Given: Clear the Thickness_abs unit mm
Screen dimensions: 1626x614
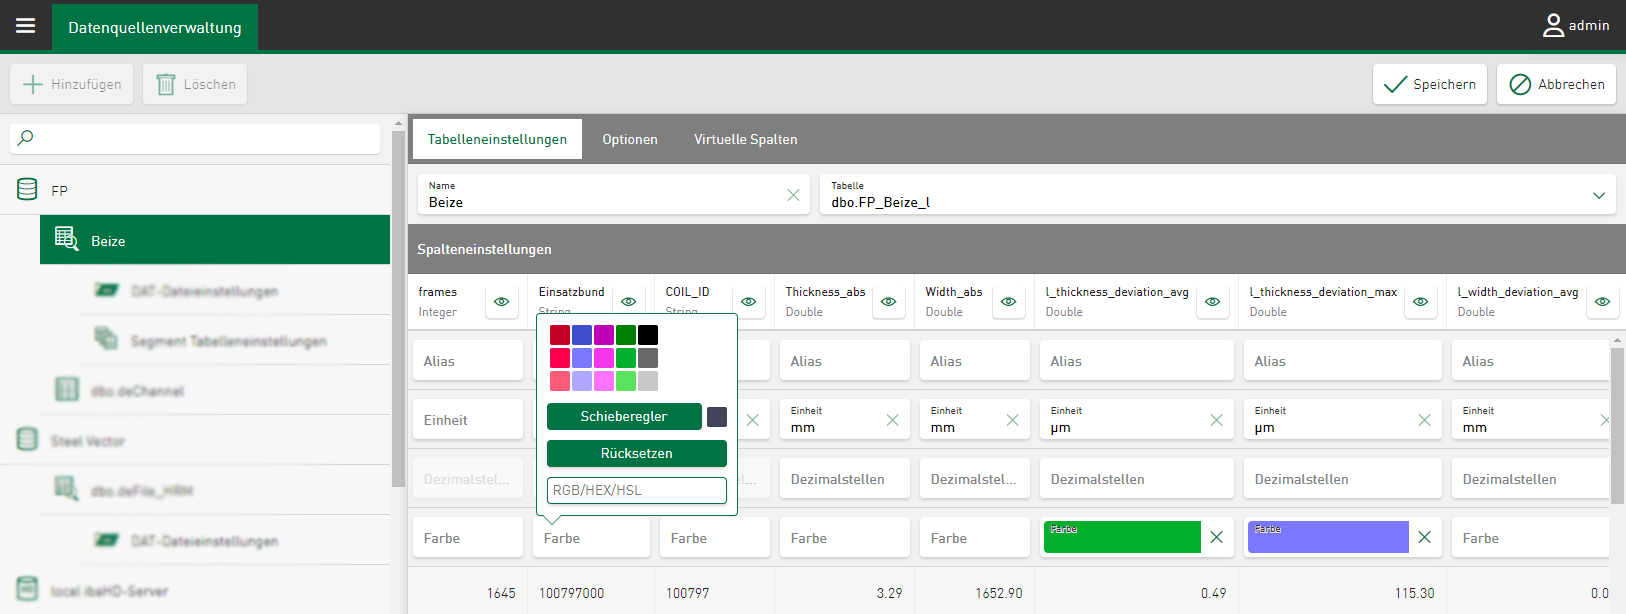Looking at the screenshot, I should click(892, 420).
